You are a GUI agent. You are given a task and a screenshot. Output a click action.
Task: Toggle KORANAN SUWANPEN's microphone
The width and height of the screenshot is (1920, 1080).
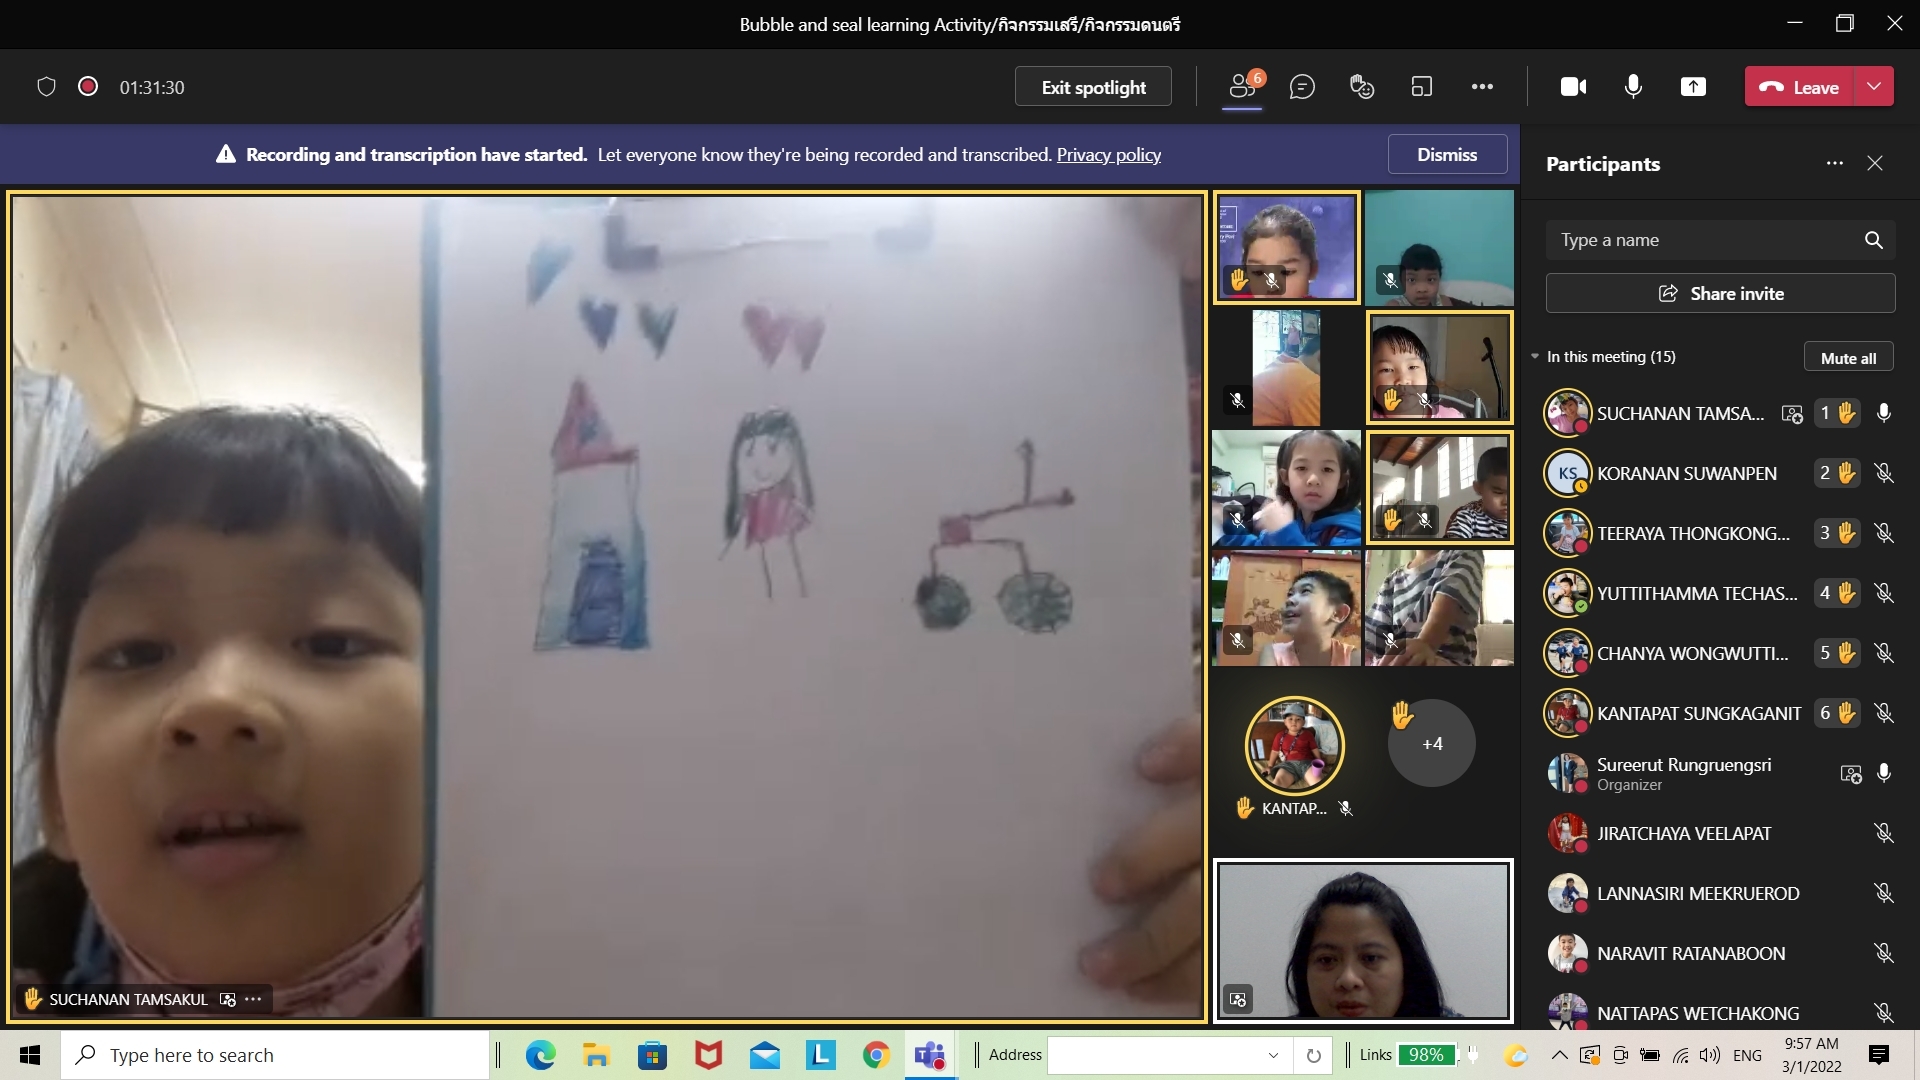1884,473
